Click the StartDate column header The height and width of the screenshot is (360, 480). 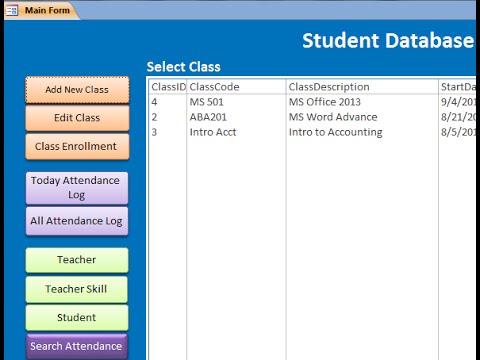[x=457, y=87]
